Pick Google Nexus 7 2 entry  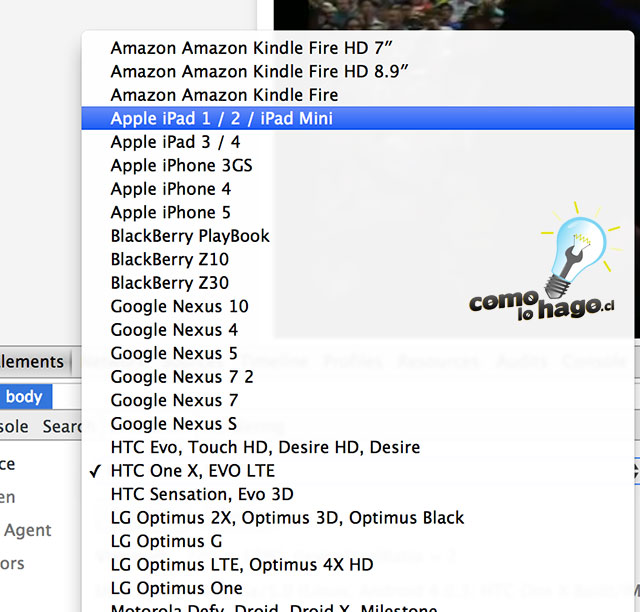point(182,377)
